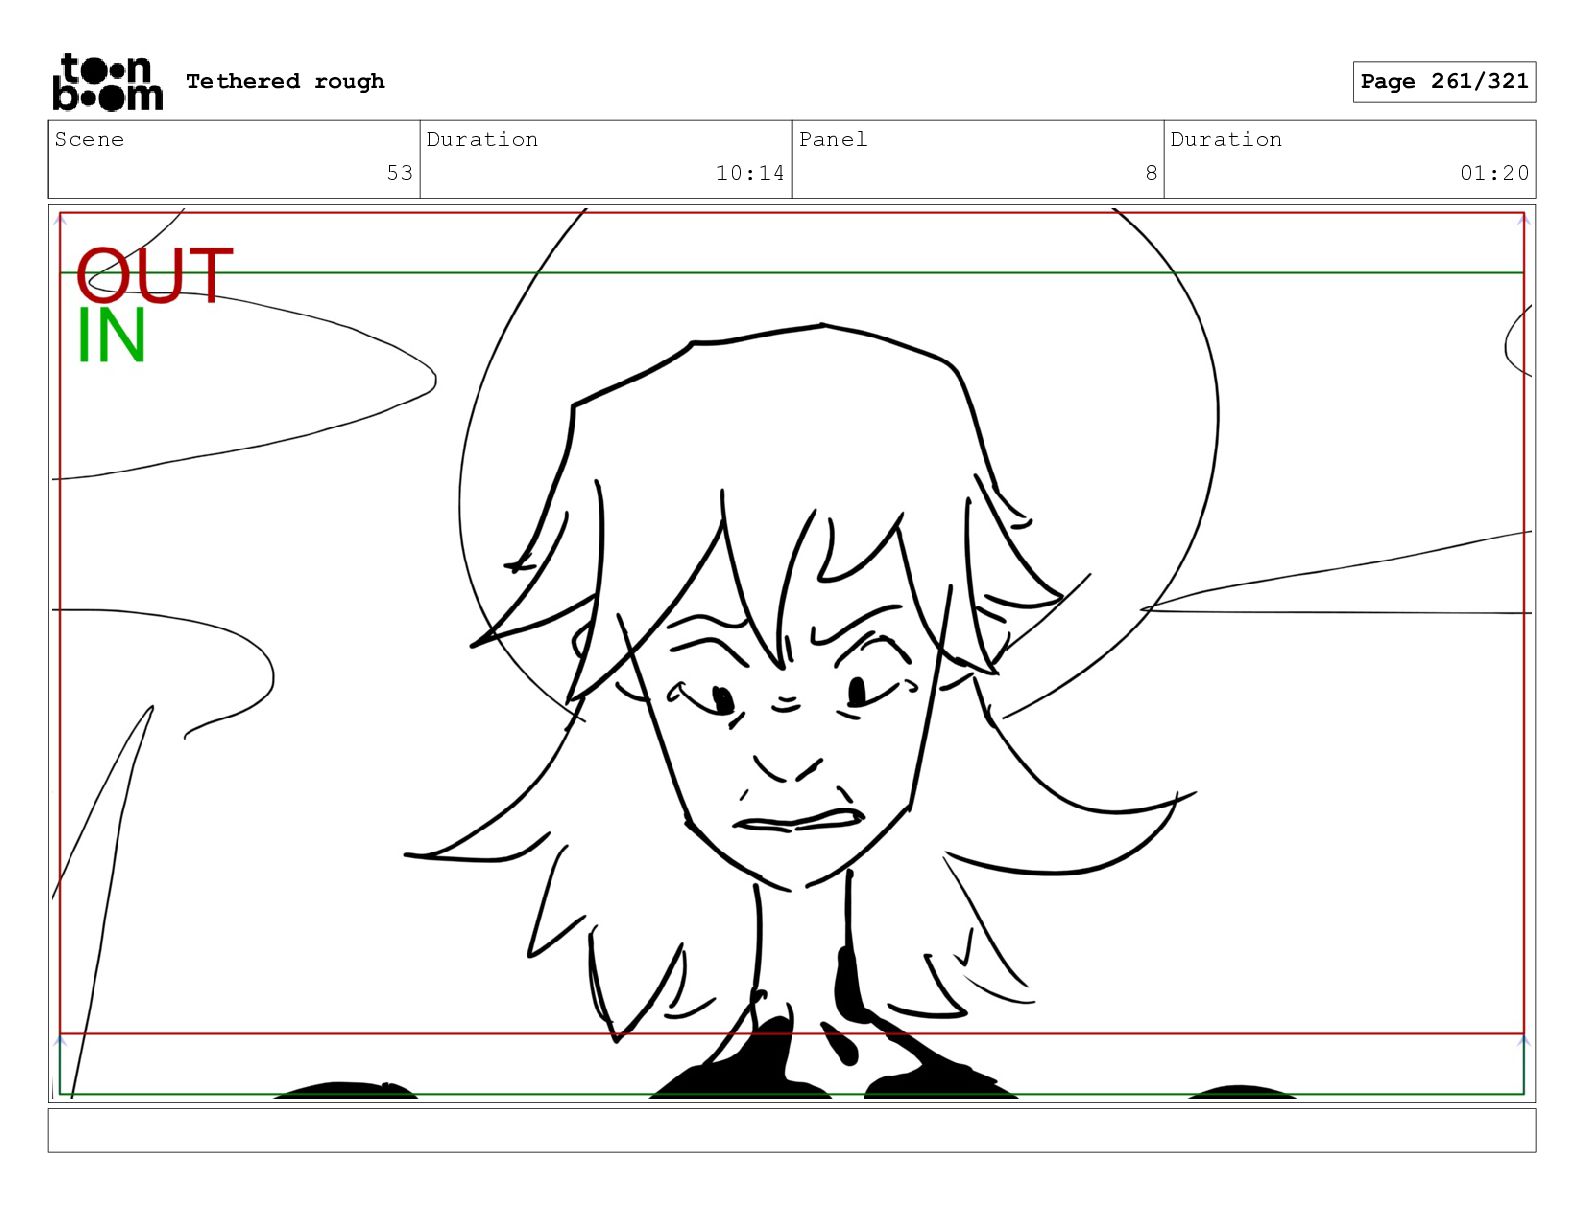
Task: Click the storyboard panel character drawing
Action: coord(792,653)
